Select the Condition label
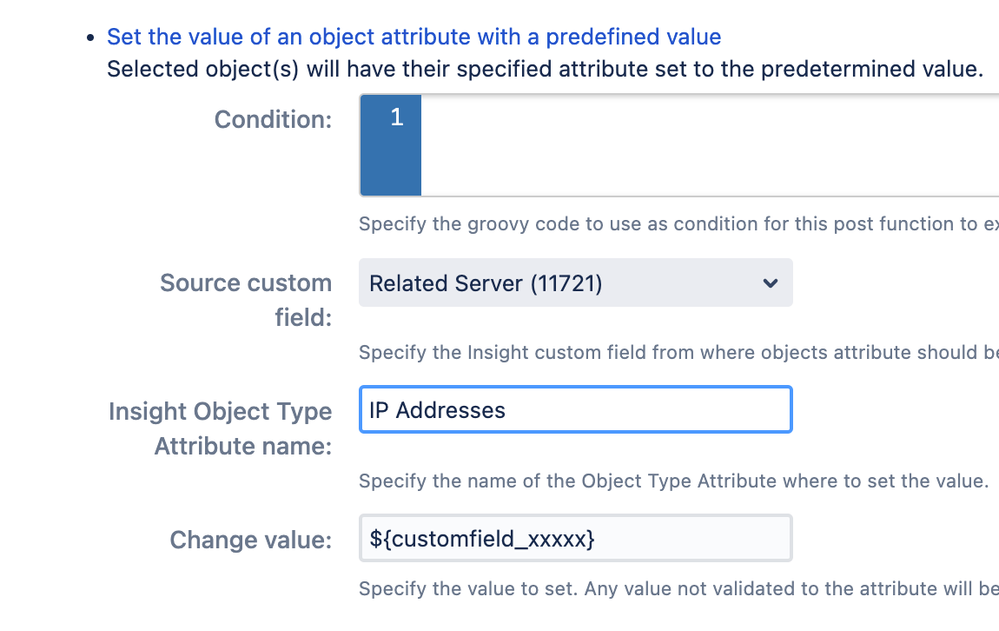Screen dimensions: 999x631 pyautogui.click(x=272, y=119)
